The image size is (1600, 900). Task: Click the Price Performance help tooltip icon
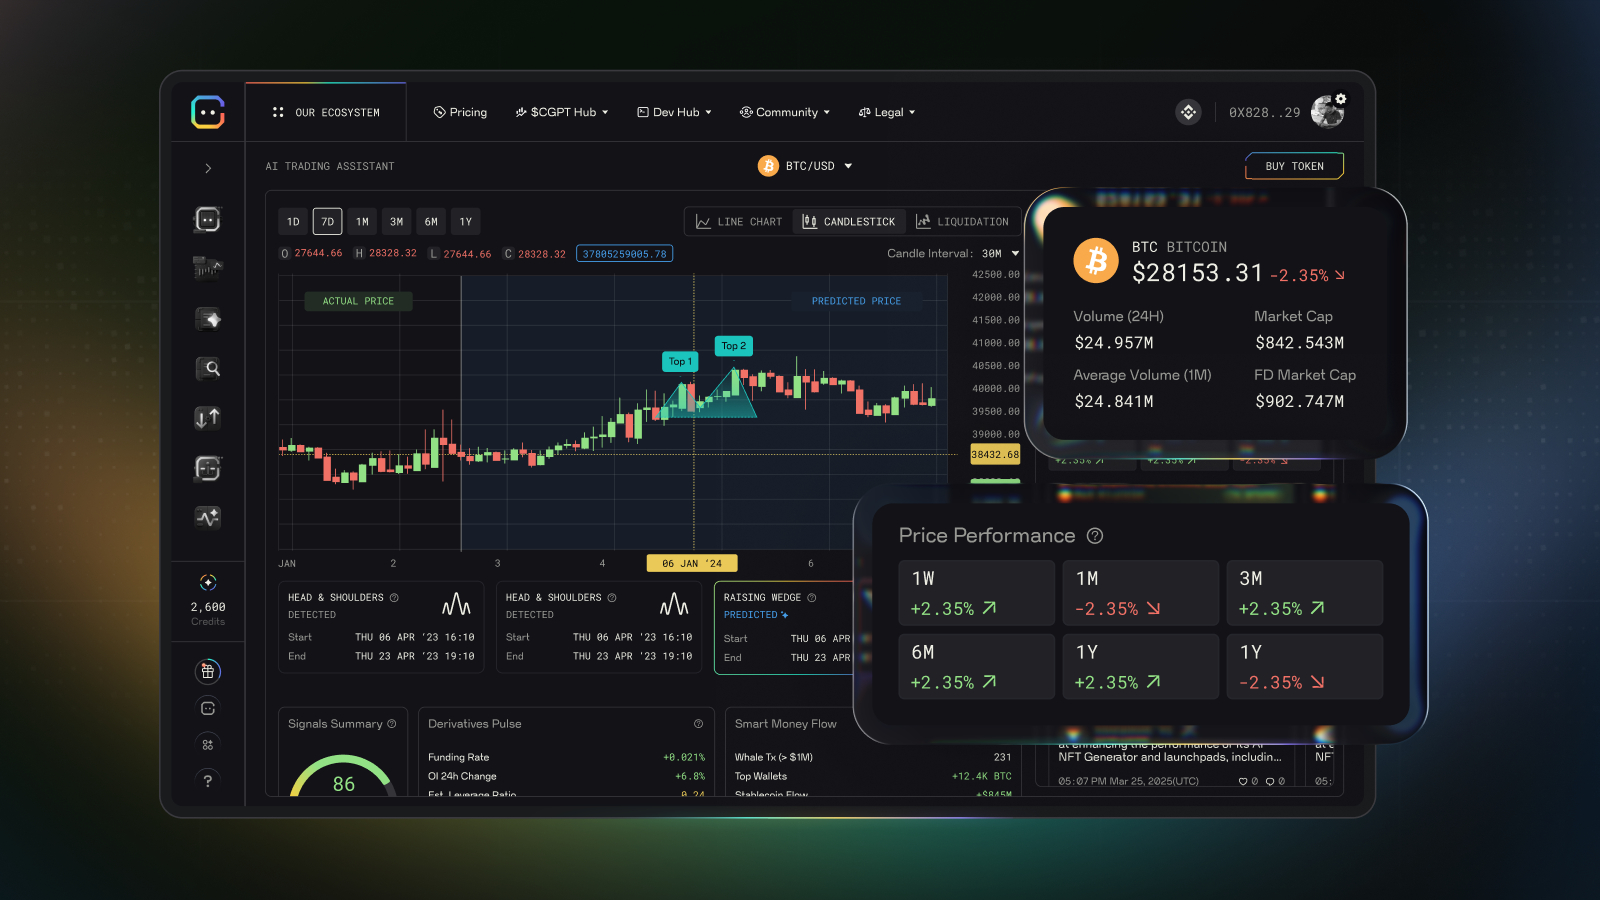coord(1095,536)
